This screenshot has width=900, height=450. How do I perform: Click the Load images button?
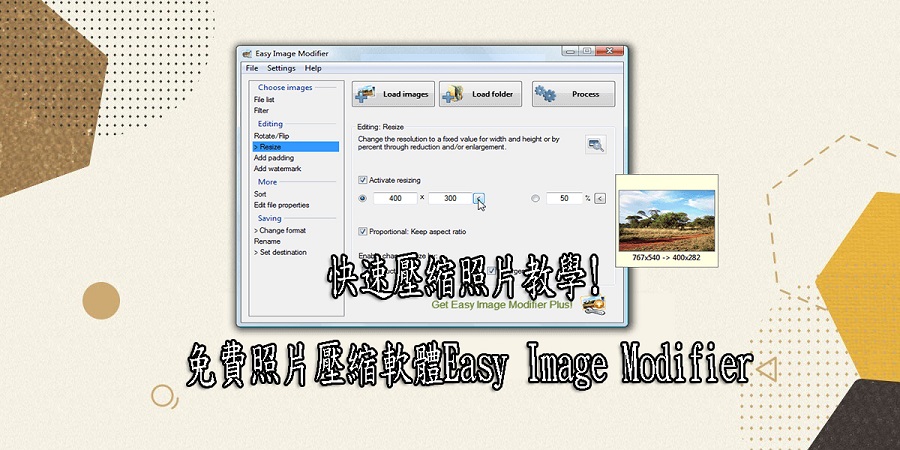[x=393, y=94]
